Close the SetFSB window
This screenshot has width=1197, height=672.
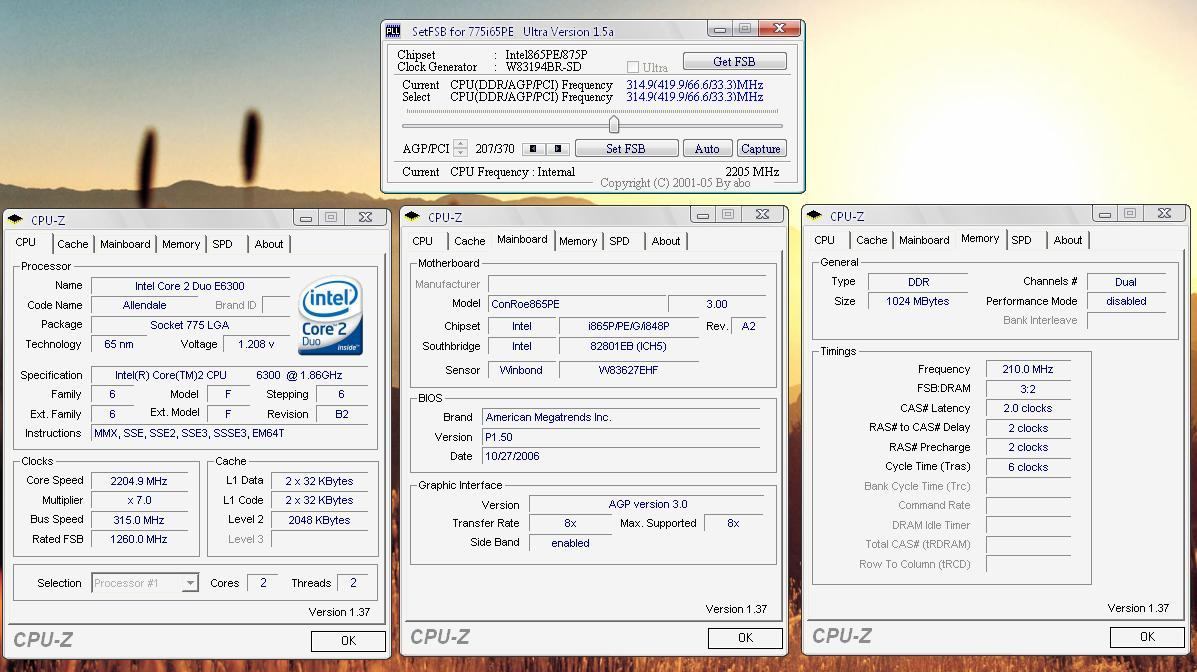click(779, 29)
